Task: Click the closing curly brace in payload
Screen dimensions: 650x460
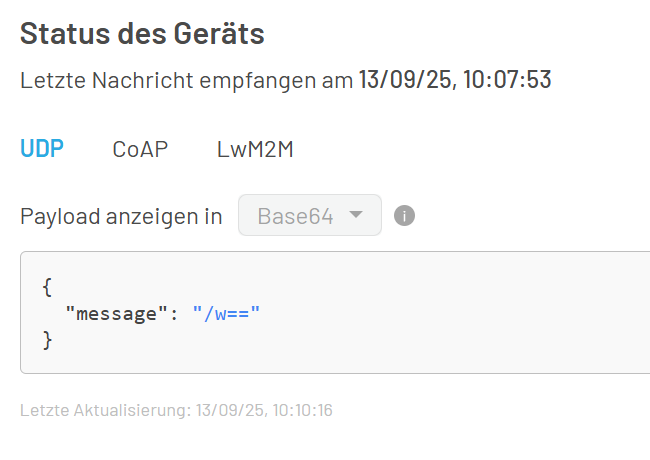Action: coord(47,340)
